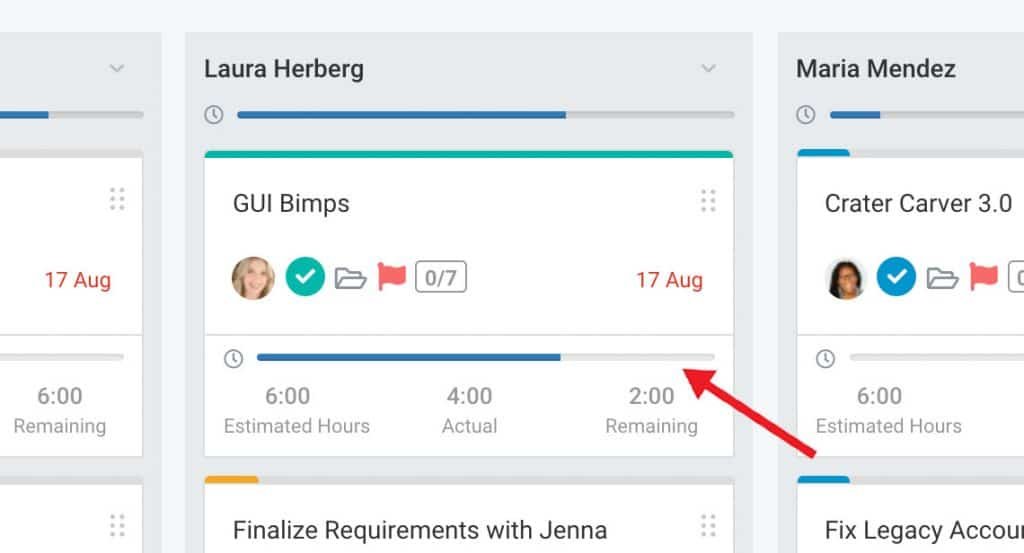
Task: Click the clock icon inside GUI Bimps hours bar
Action: 233,358
